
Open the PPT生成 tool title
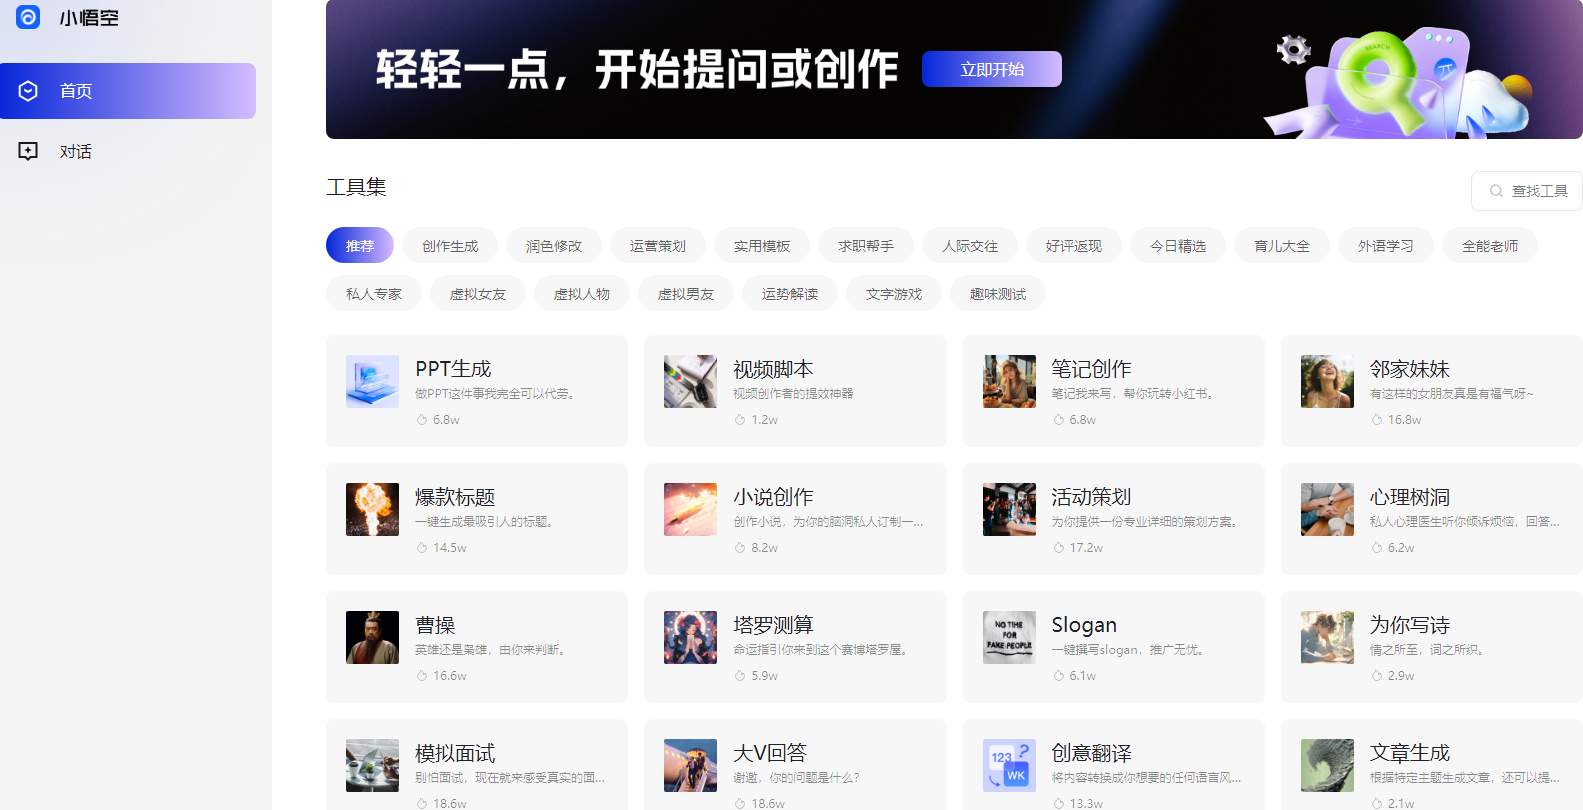pos(453,369)
